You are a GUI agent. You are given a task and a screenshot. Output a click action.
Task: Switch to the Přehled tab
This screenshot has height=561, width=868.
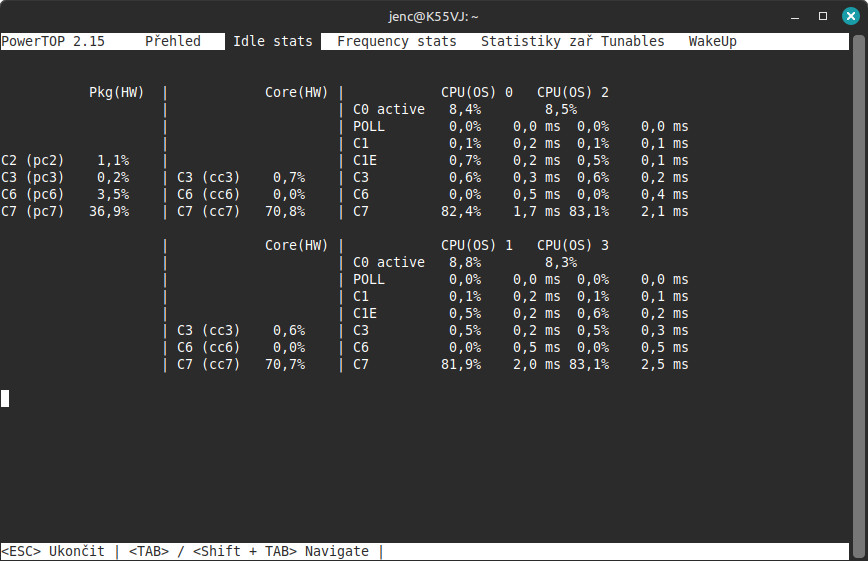[x=172, y=41]
